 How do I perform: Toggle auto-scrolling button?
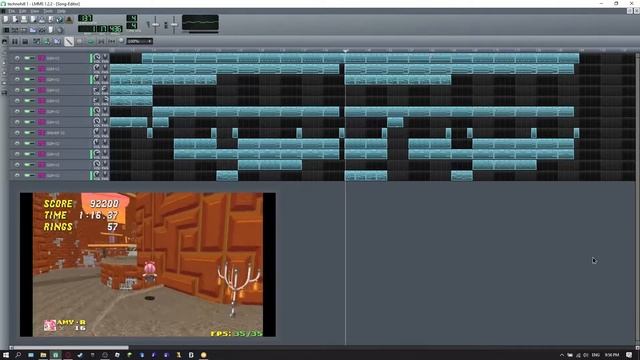pyautogui.click(x=91, y=41)
